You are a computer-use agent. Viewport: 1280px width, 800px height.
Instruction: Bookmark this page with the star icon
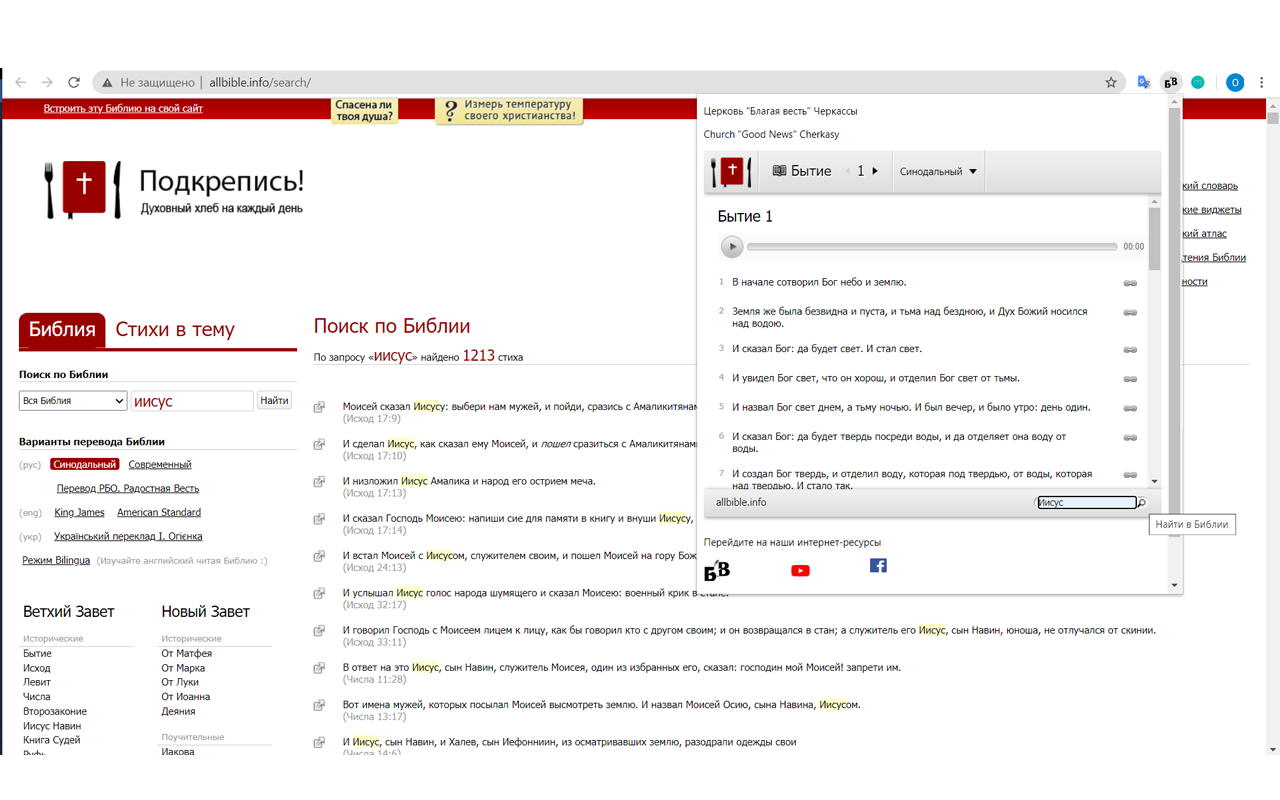point(1111,83)
